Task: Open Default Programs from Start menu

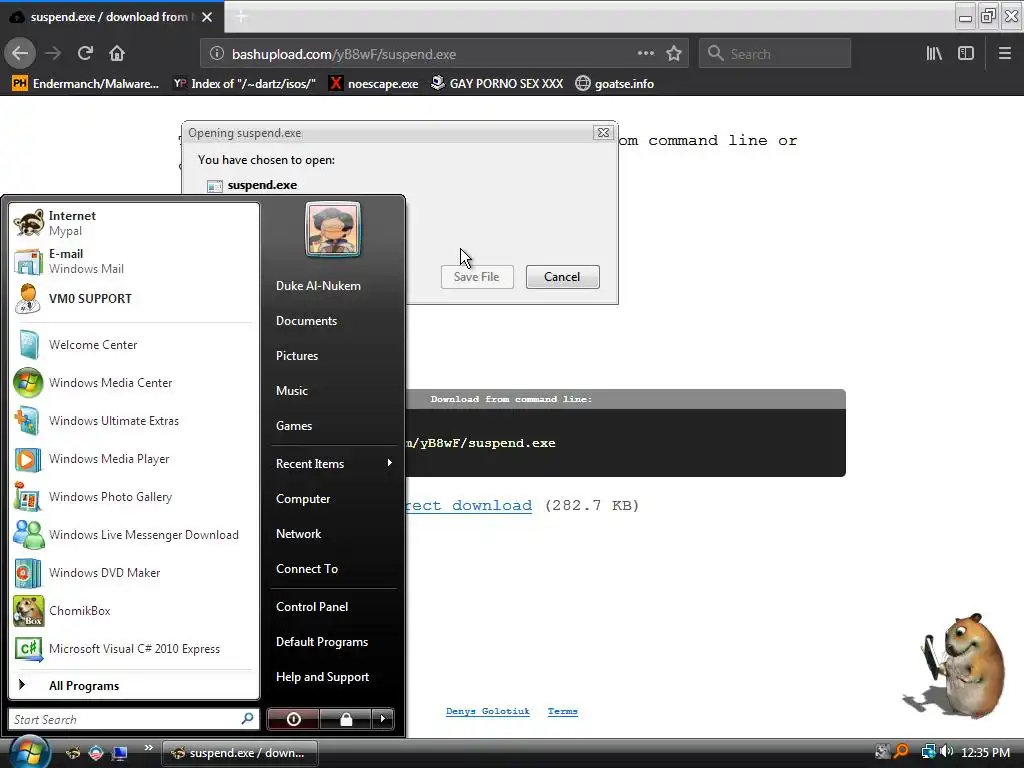Action: coord(333,642)
